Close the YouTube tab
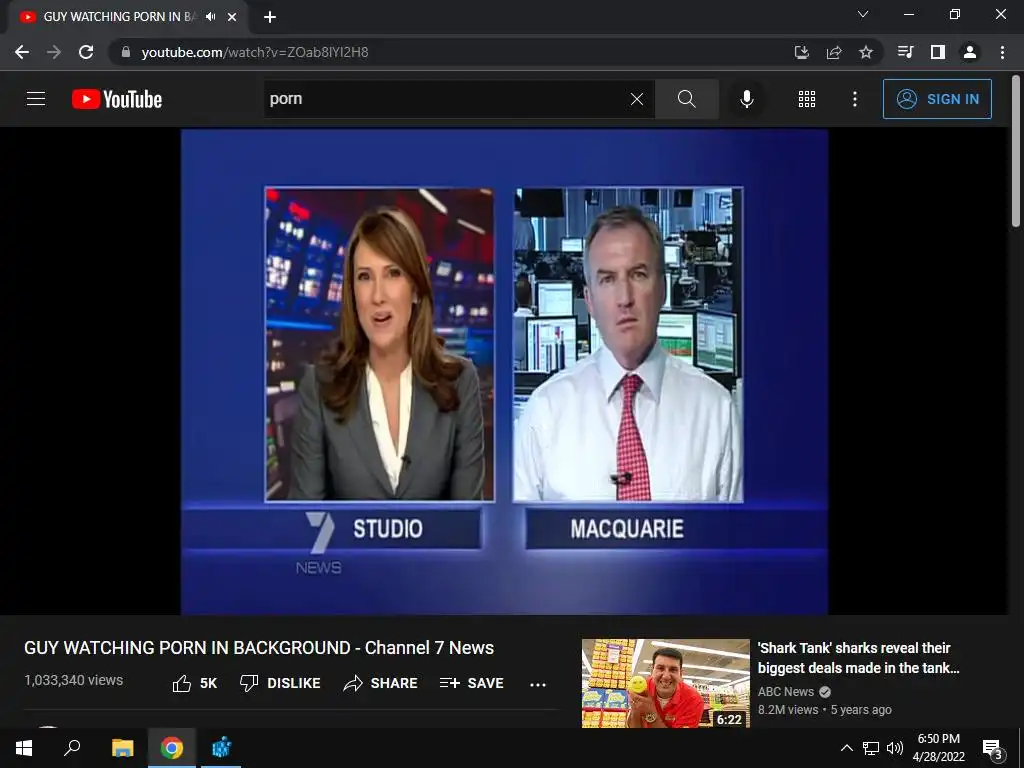1024x768 pixels. point(232,18)
